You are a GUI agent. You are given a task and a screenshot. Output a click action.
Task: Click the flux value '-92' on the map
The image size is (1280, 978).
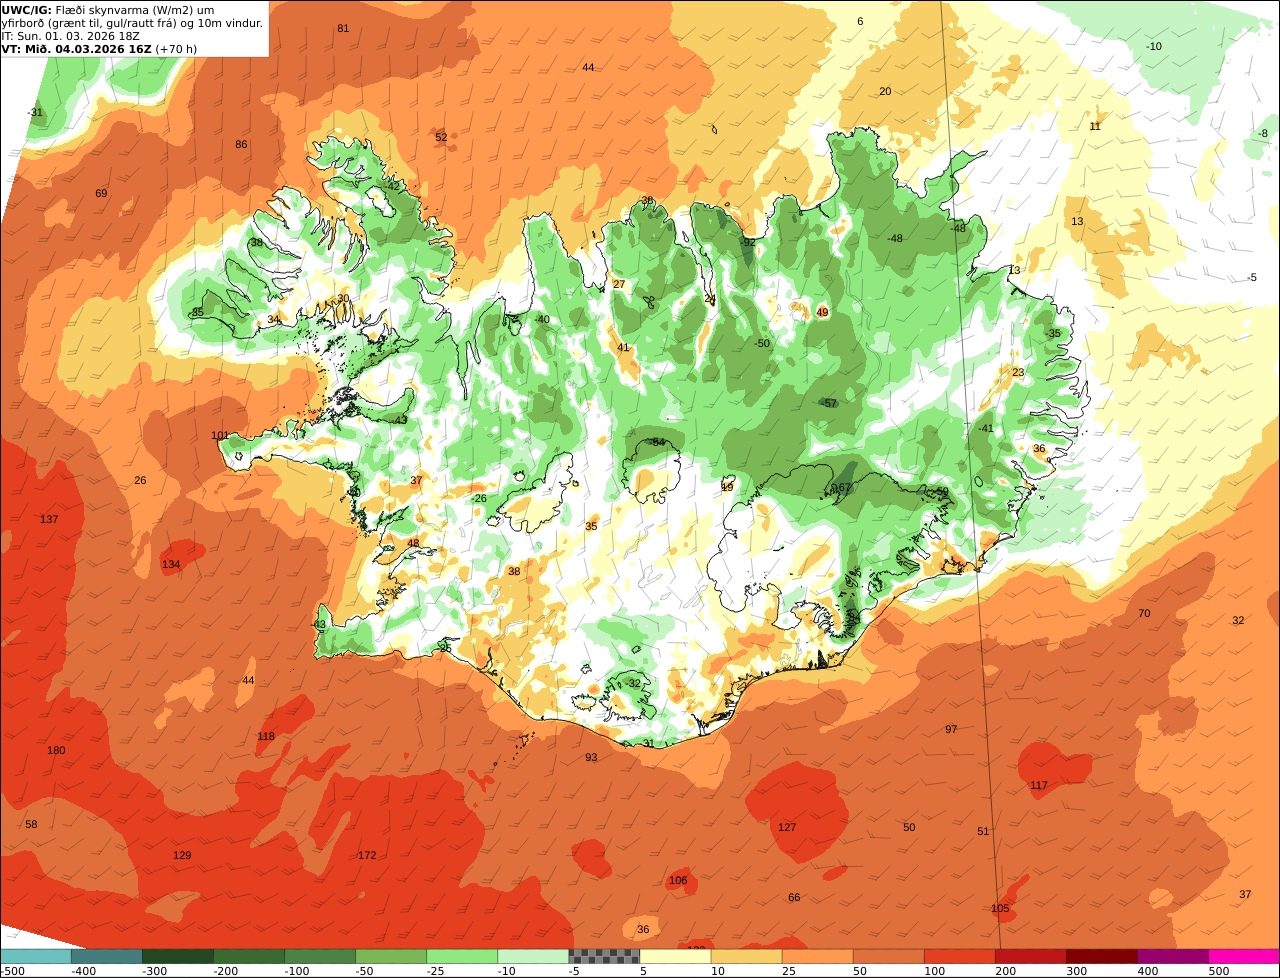click(x=747, y=242)
